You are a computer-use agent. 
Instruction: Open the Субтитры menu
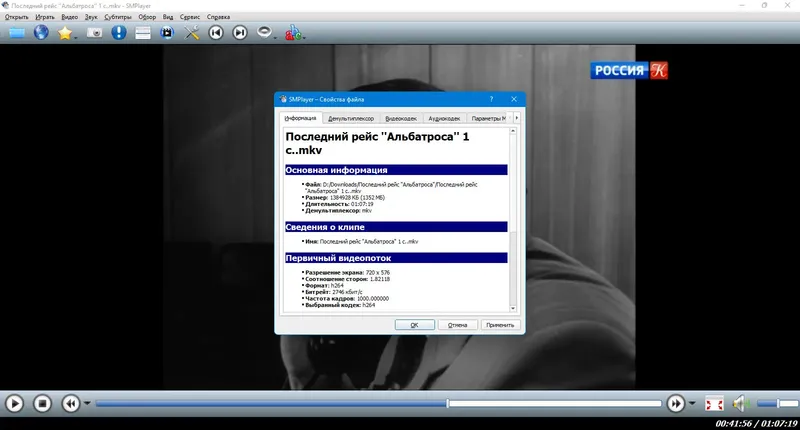coord(118,17)
